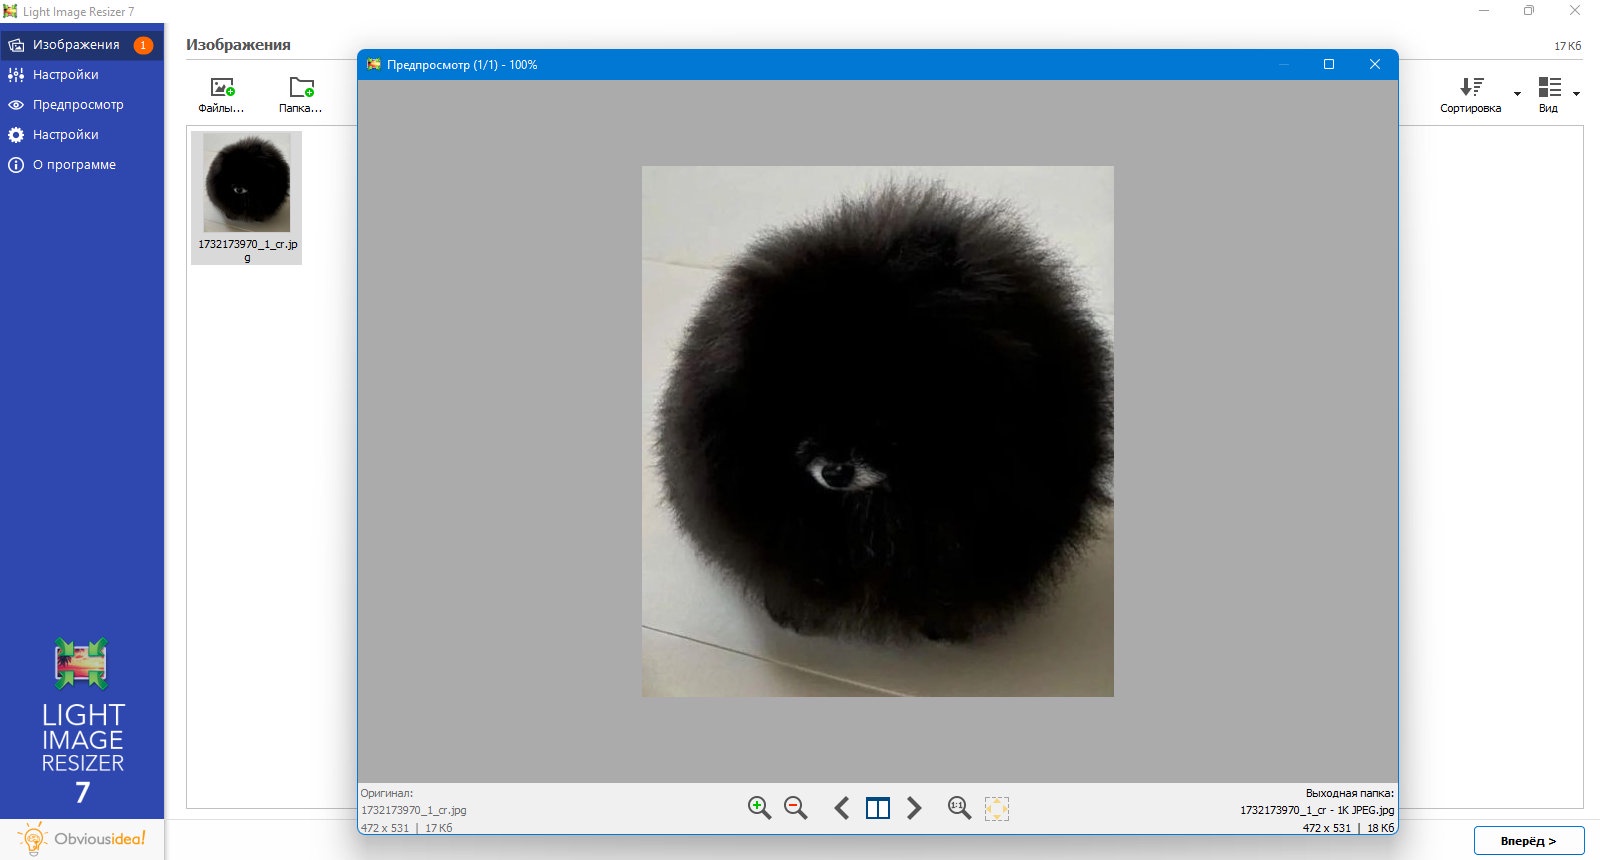Reset preview zoom to 1:1
The height and width of the screenshot is (860, 1600).
[x=959, y=808]
